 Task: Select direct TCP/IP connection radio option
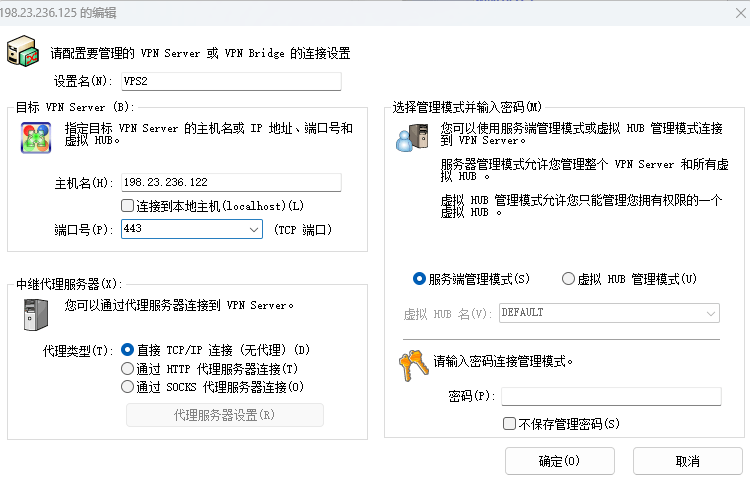127,350
